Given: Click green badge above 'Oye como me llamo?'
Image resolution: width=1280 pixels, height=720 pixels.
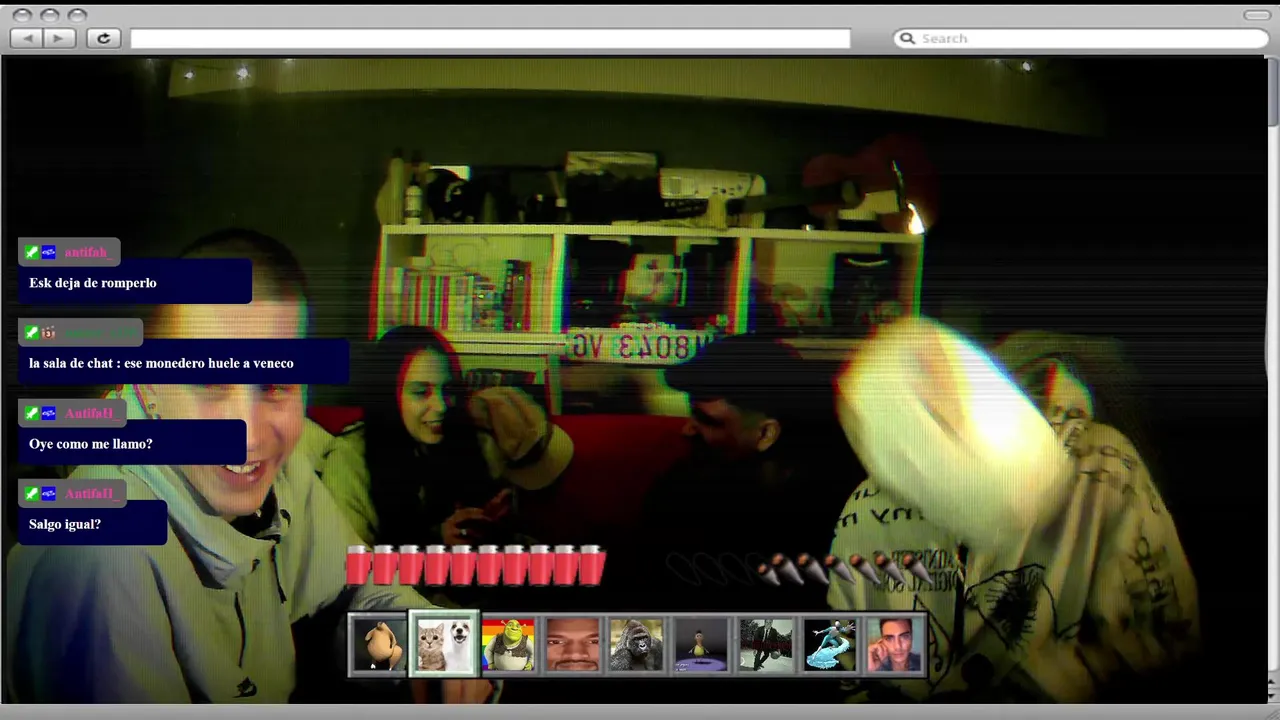Looking at the screenshot, I should 32,413.
